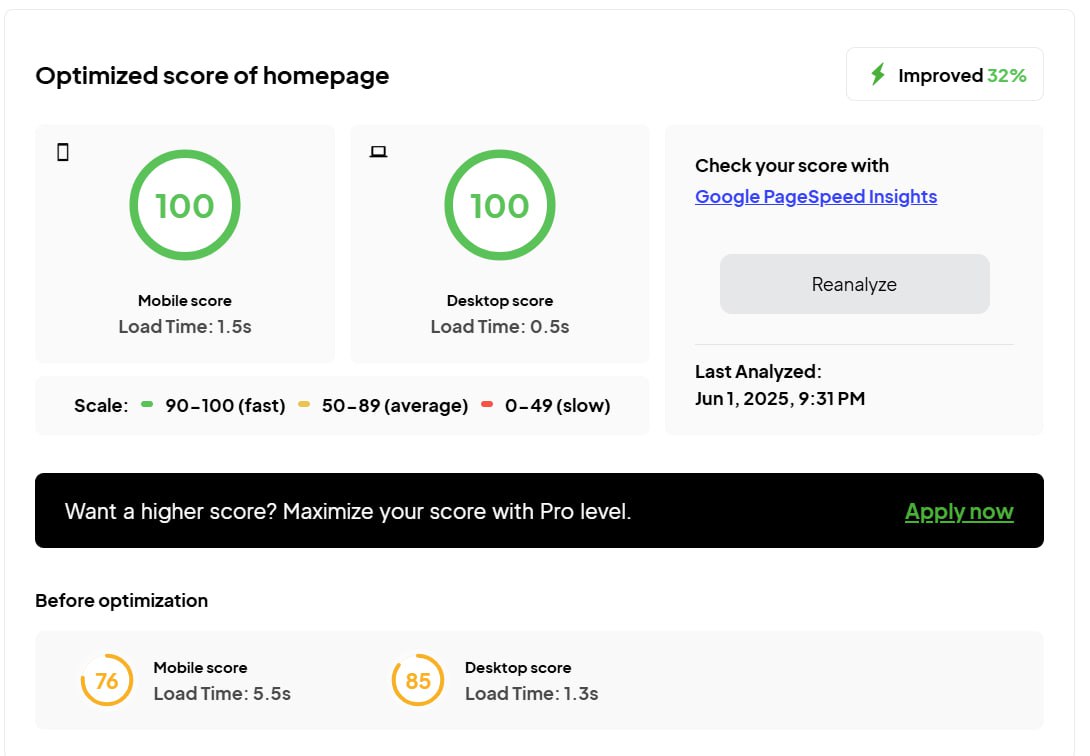Click the orange desktop score 85 gauge
Viewport: 1090px width, 756px height.
[418, 681]
